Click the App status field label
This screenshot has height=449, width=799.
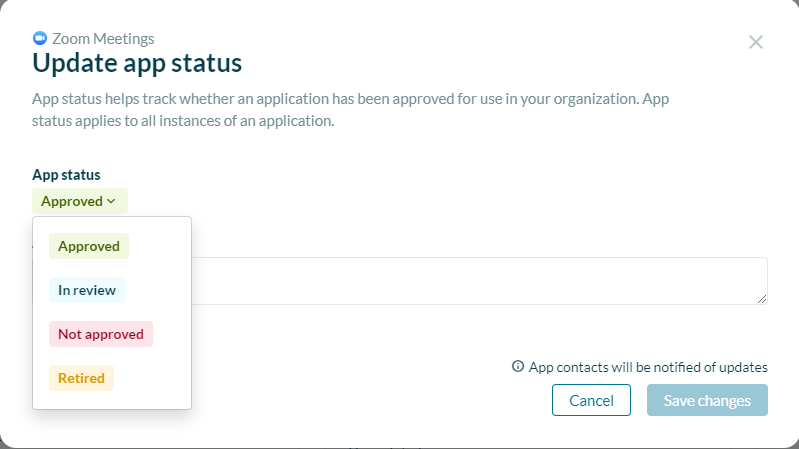coord(66,175)
